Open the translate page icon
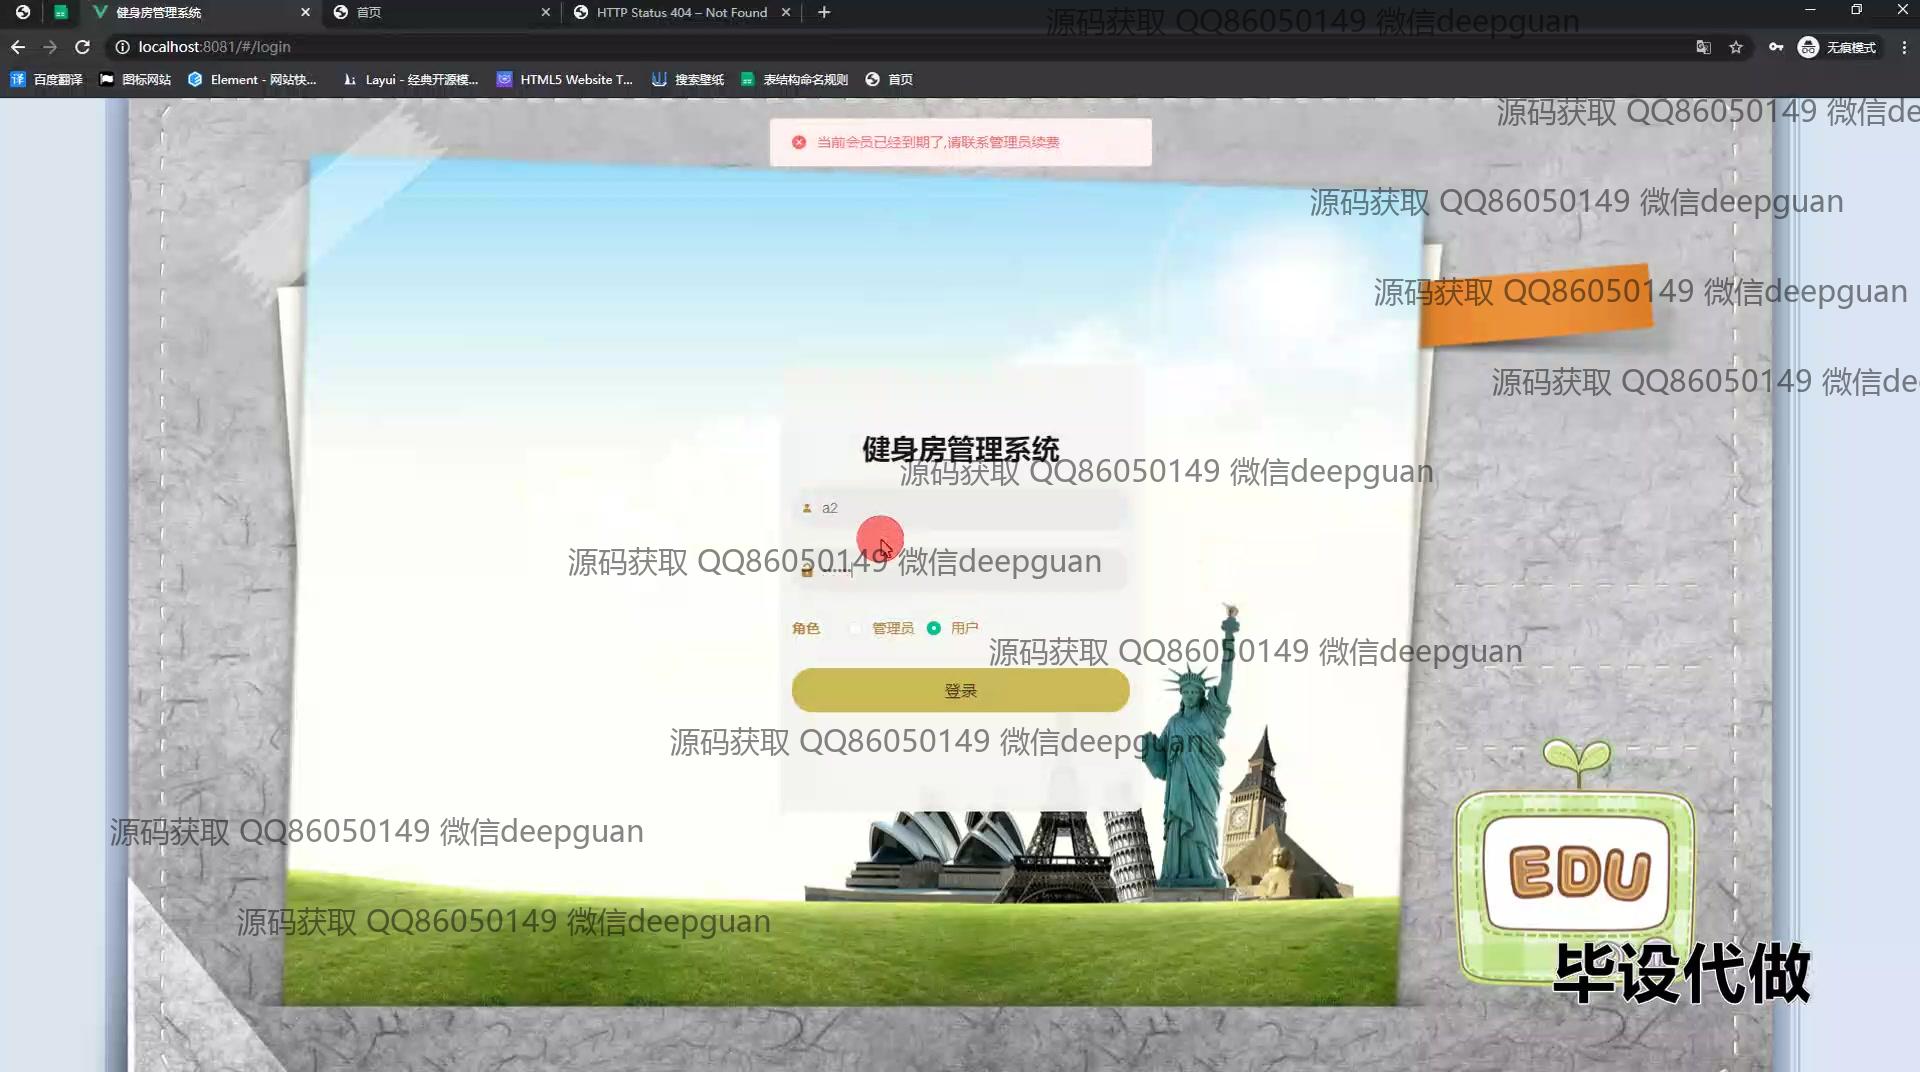 (x=1703, y=47)
